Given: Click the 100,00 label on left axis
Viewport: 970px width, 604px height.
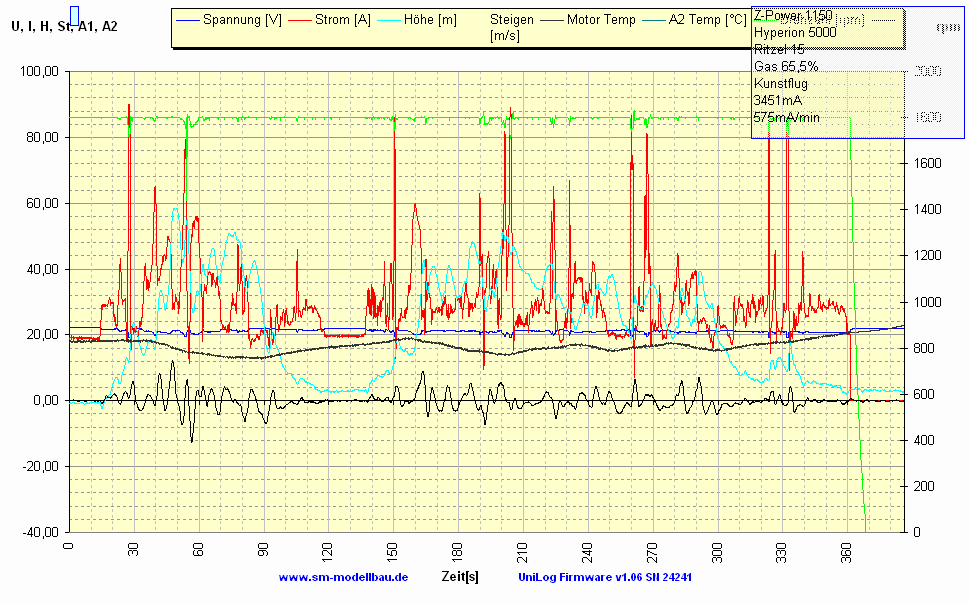Looking at the screenshot, I should pos(39,72).
